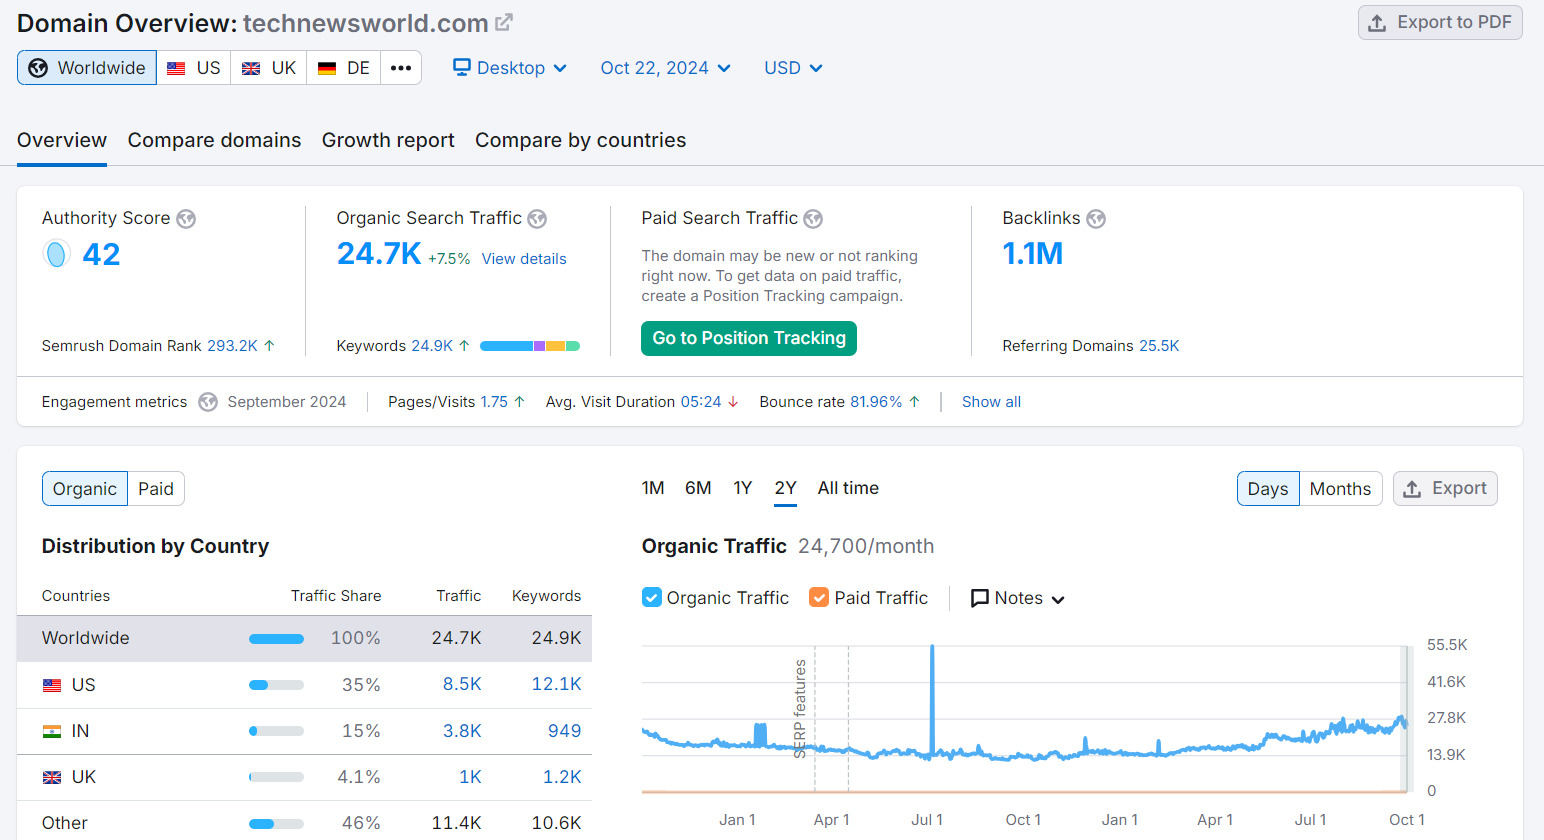Click IN traffic value 3.8K

coord(462,731)
